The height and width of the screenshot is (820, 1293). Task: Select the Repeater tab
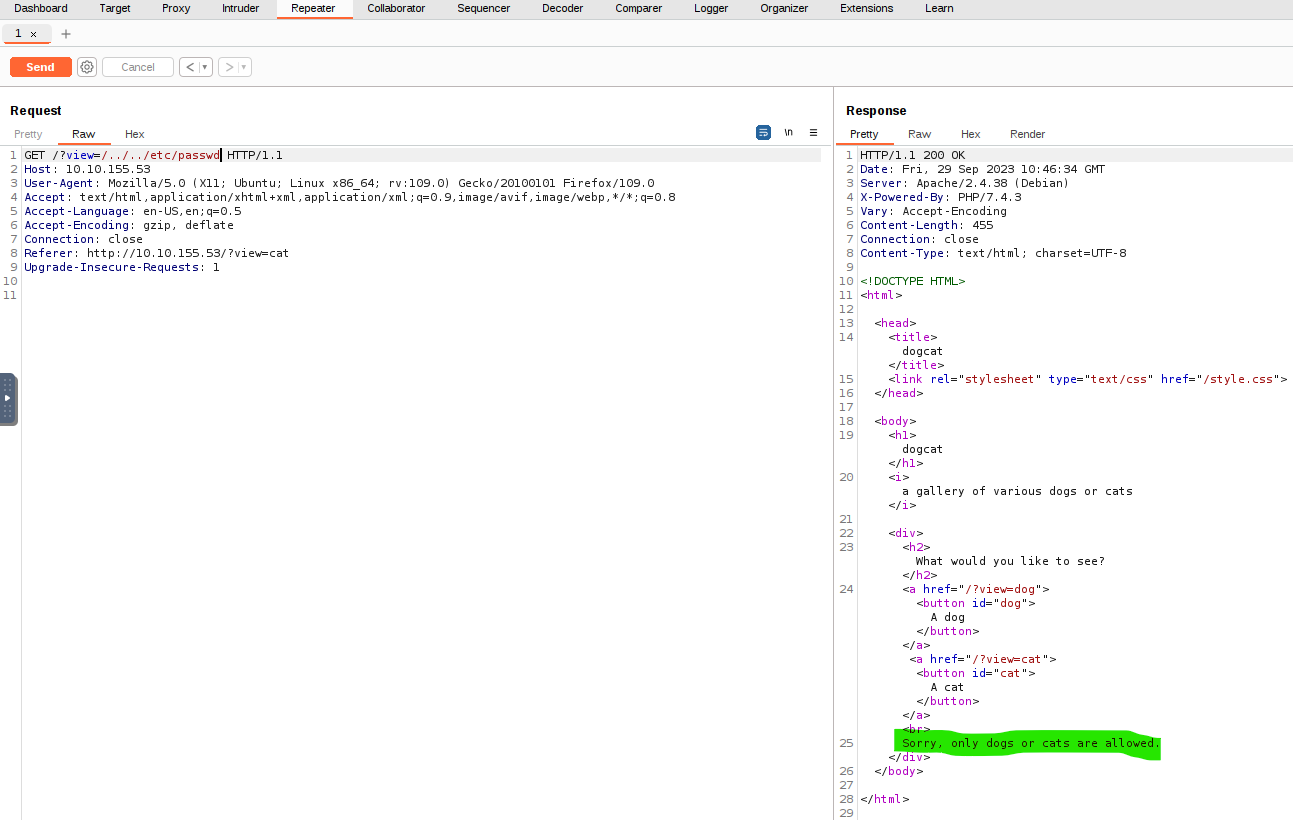(313, 8)
